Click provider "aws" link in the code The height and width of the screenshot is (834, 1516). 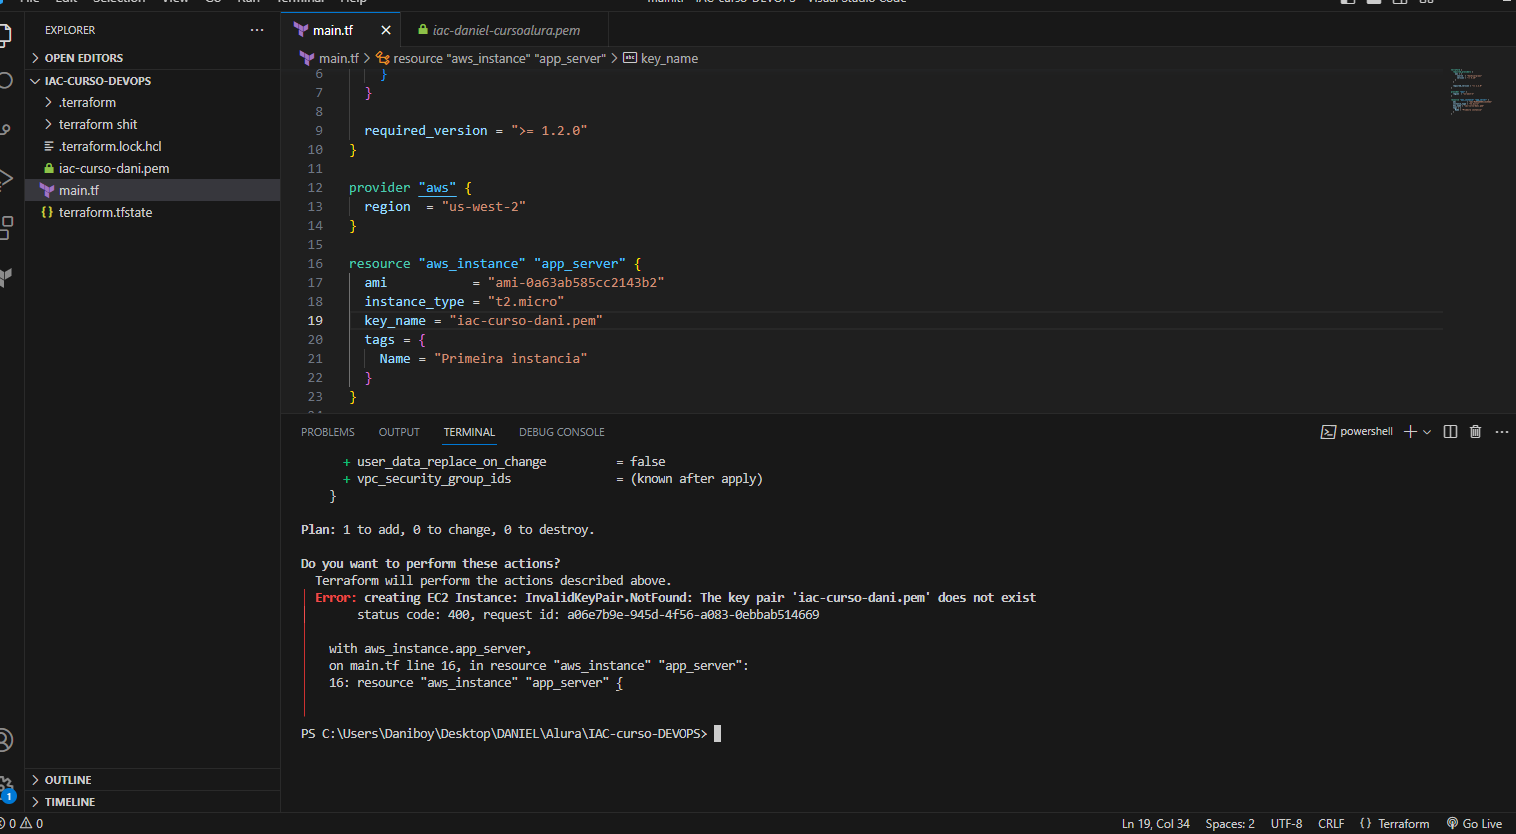(437, 188)
